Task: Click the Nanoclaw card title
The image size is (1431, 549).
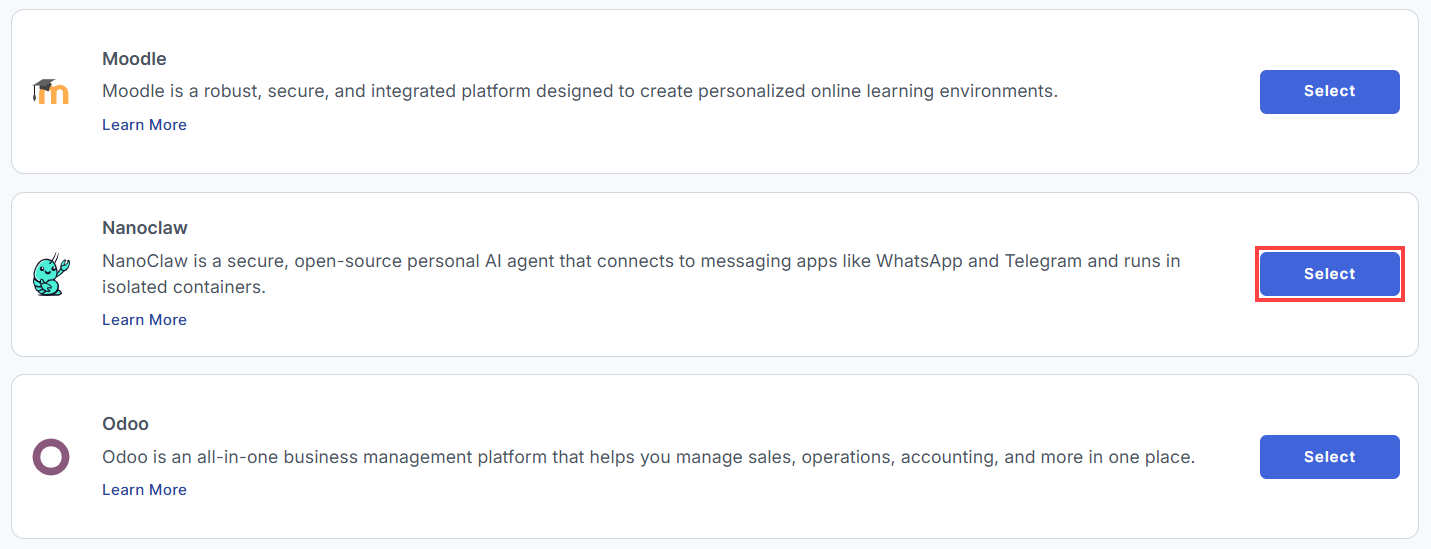Action: 145,228
